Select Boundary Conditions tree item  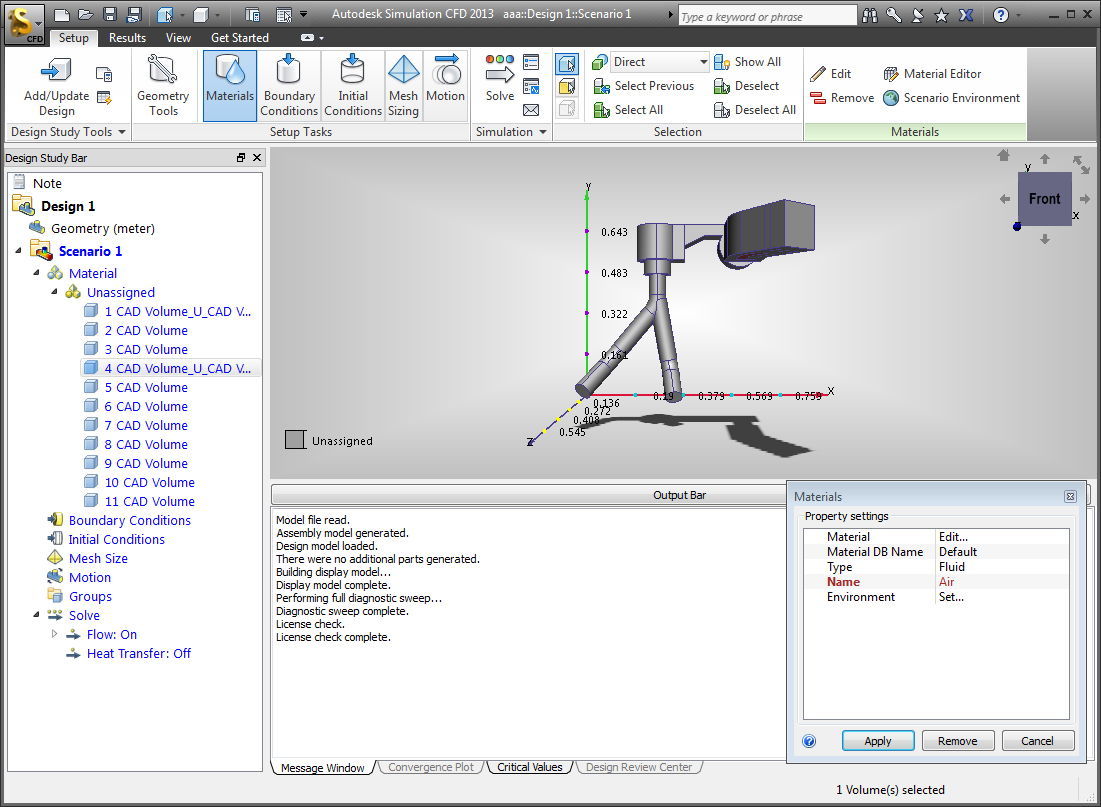coord(130,520)
